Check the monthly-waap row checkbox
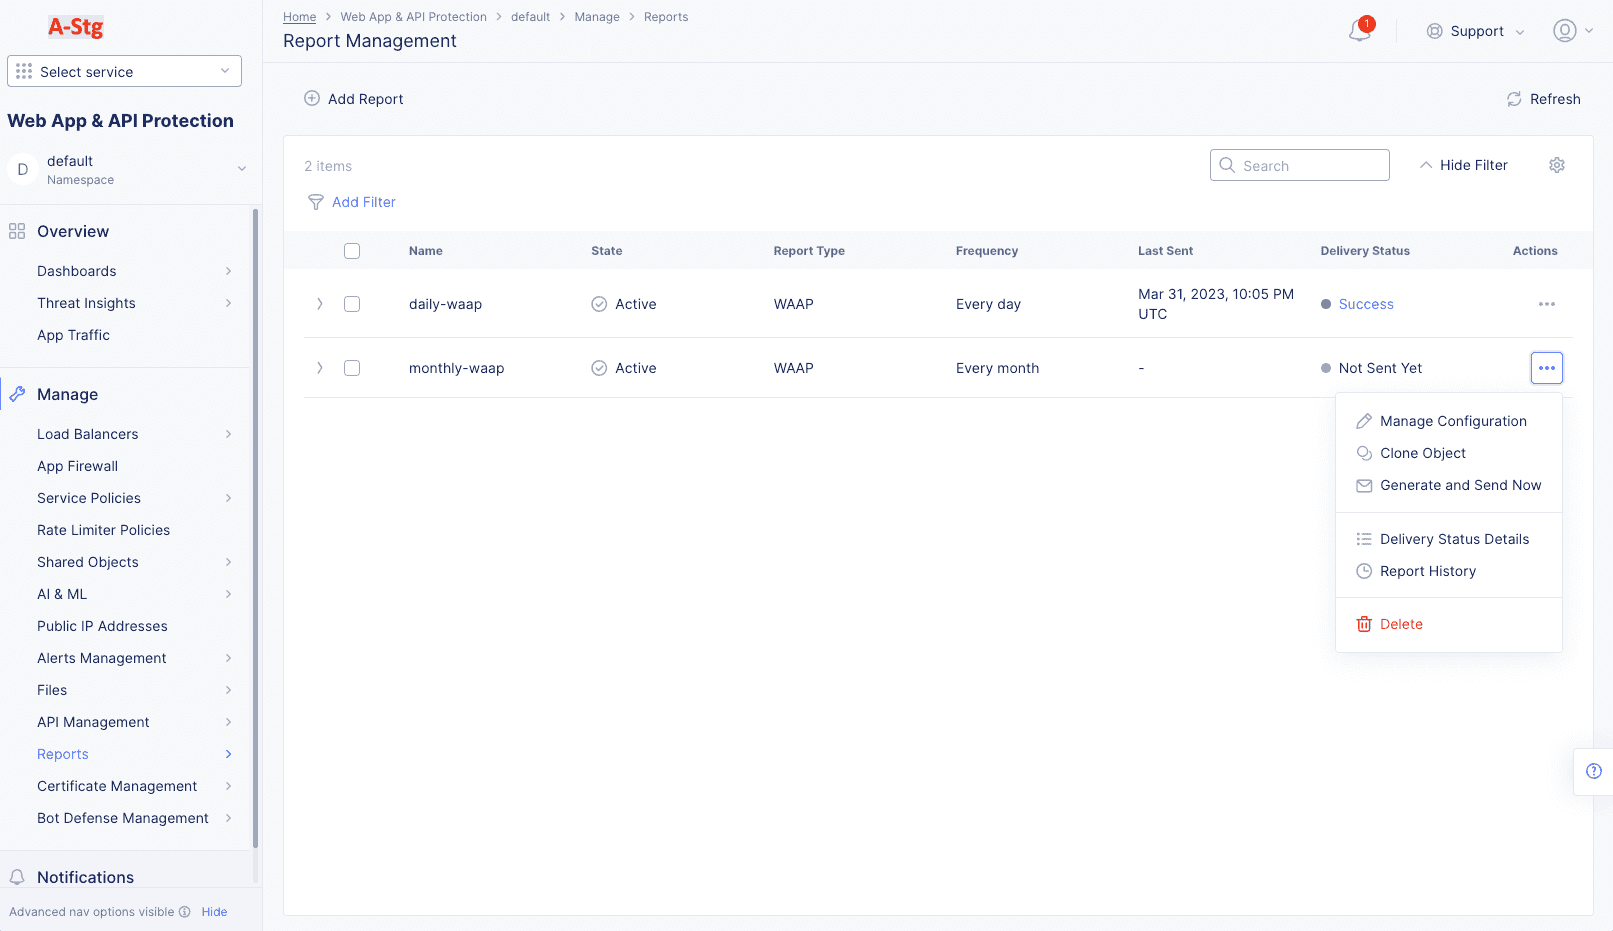Viewport: 1613px width, 931px height. point(352,367)
